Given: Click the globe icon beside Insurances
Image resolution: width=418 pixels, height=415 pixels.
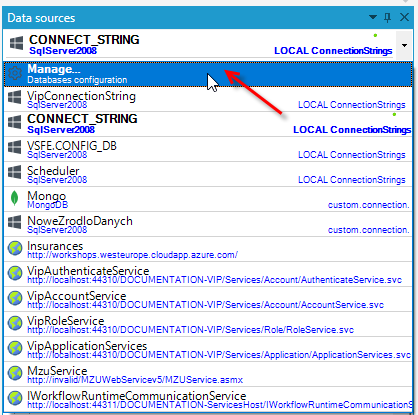Looking at the screenshot, I should [x=15, y=248].
